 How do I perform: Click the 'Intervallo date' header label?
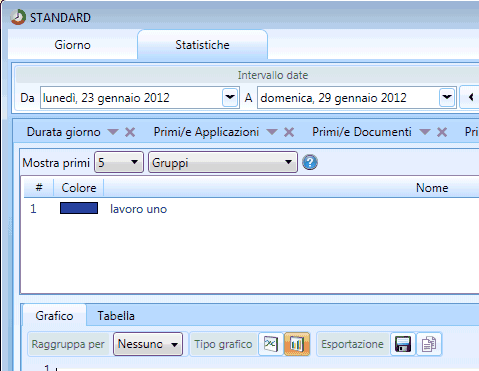pyautogui.click(x=273, y=75)
